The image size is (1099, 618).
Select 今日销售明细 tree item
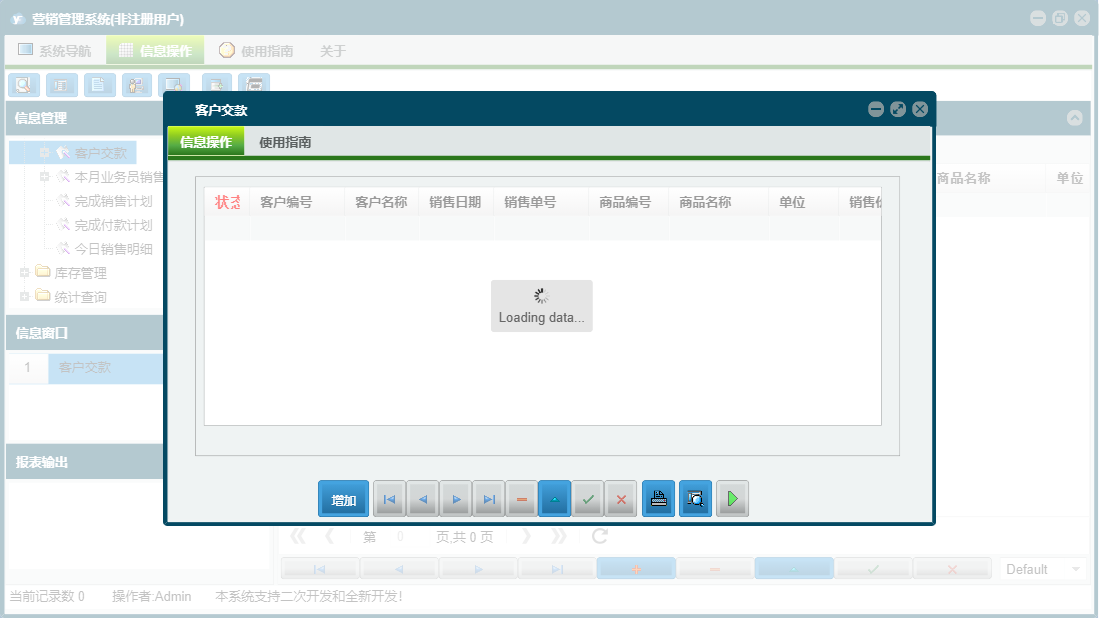[x=113, y=249]
